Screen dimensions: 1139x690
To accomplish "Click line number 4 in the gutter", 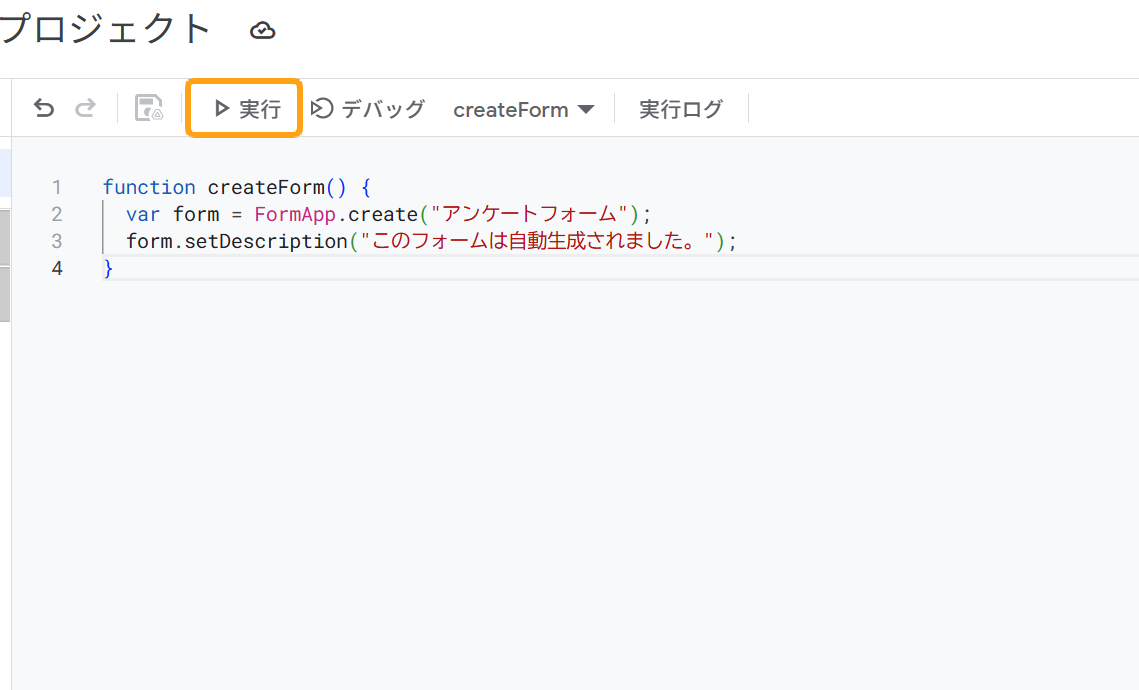I will 57,269.
